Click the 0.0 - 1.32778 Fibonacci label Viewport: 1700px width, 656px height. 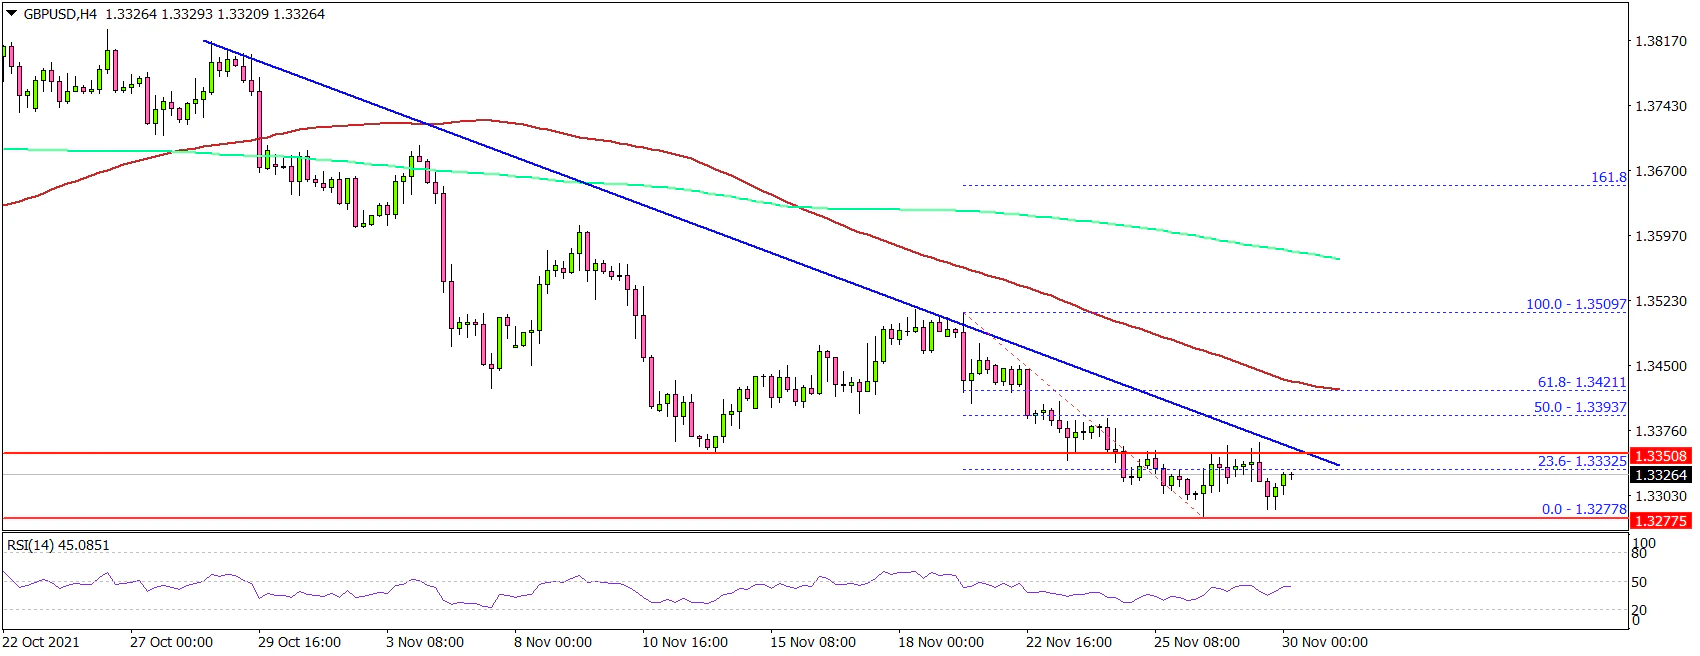click(1584, 509)
